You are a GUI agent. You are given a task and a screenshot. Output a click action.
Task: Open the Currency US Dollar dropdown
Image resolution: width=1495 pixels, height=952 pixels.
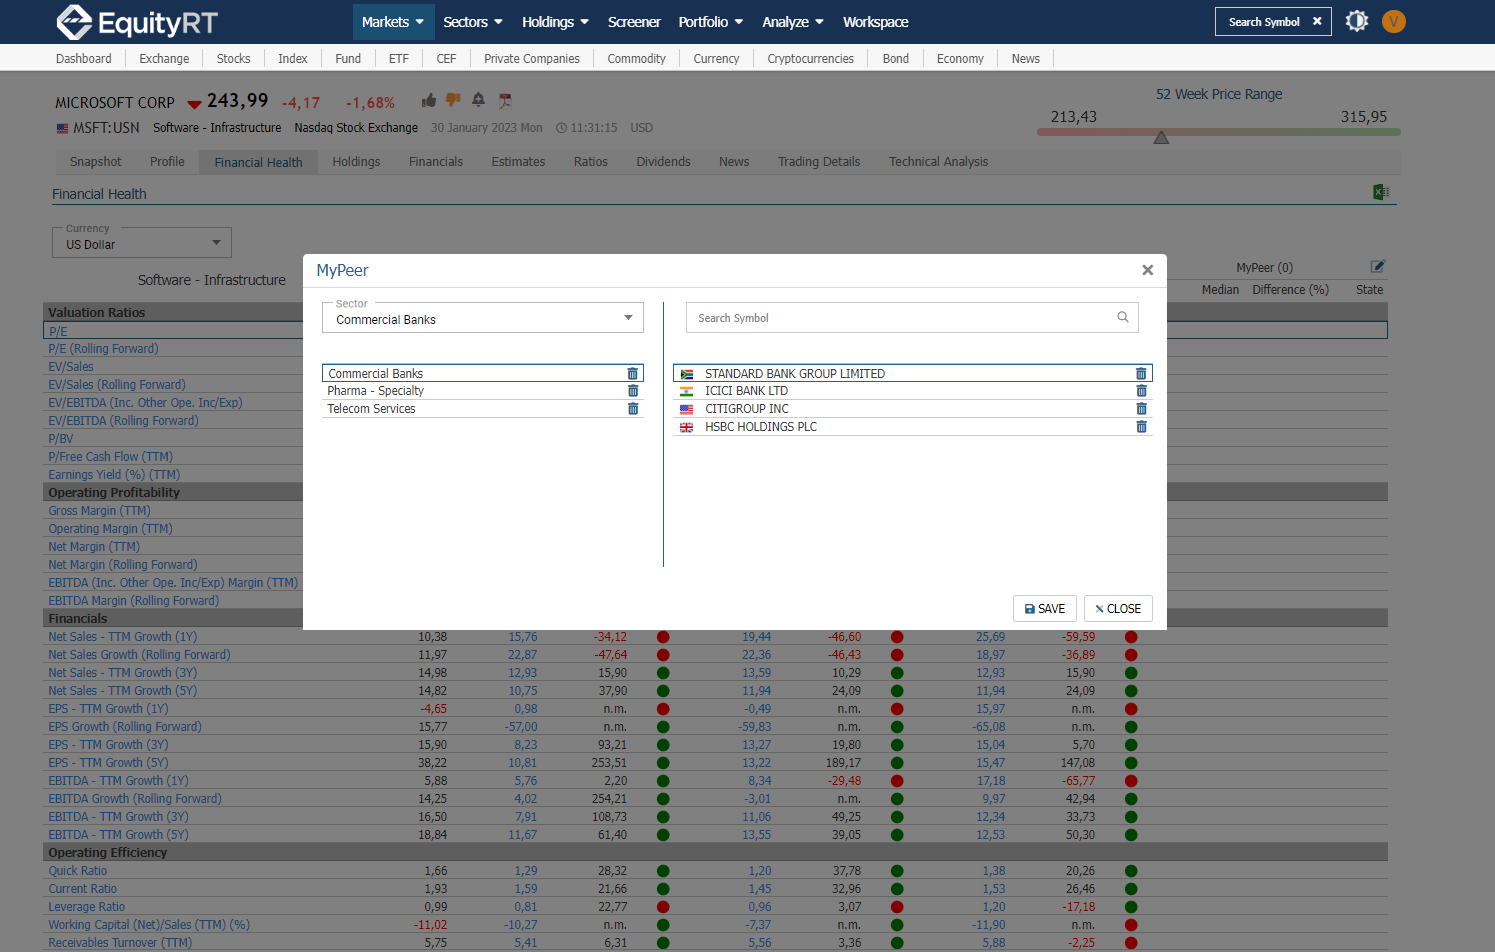[142, 243]
